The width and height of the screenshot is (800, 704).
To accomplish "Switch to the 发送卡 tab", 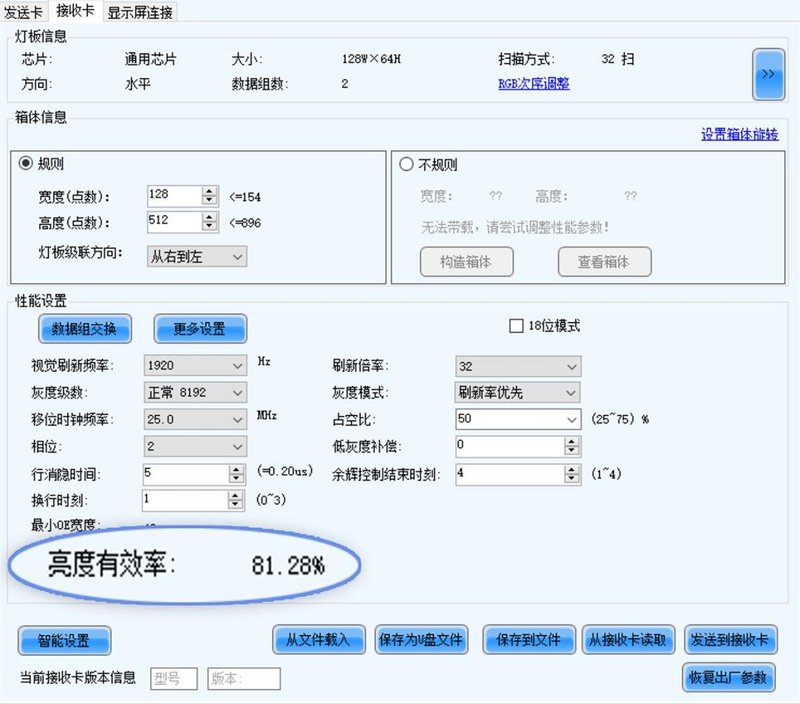I will coord(24,14).
